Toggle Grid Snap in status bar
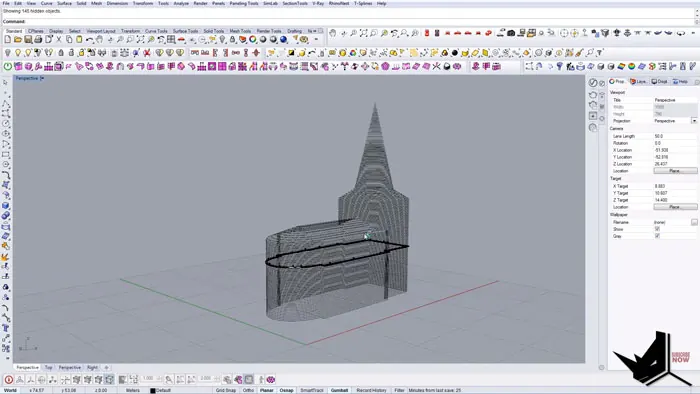Image resolution: width=700 pixels, height=394 pixels. (225, 390)
